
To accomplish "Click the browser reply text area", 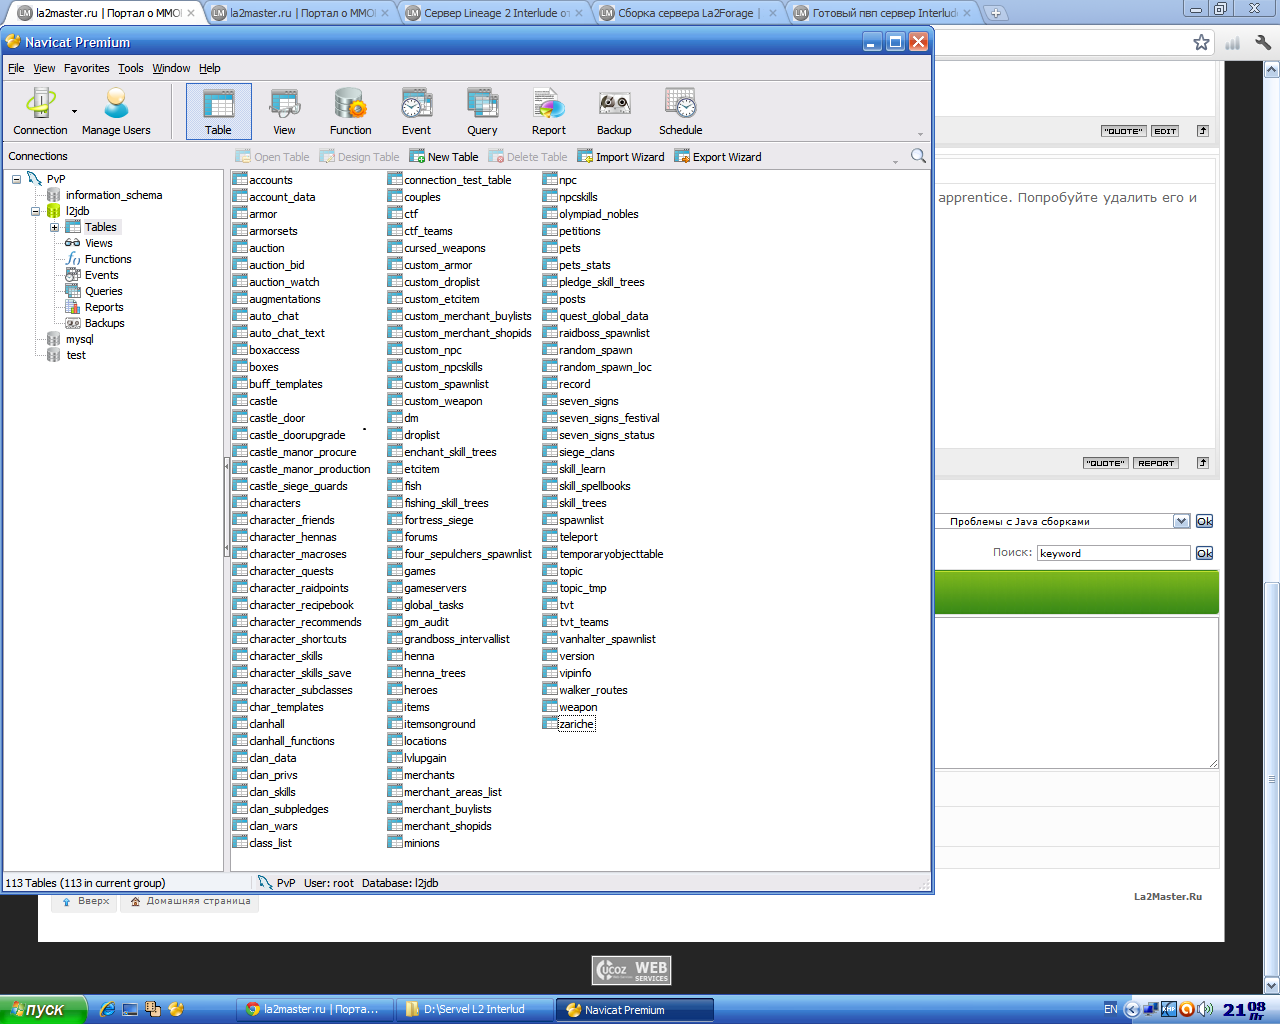I will 1076,692.
